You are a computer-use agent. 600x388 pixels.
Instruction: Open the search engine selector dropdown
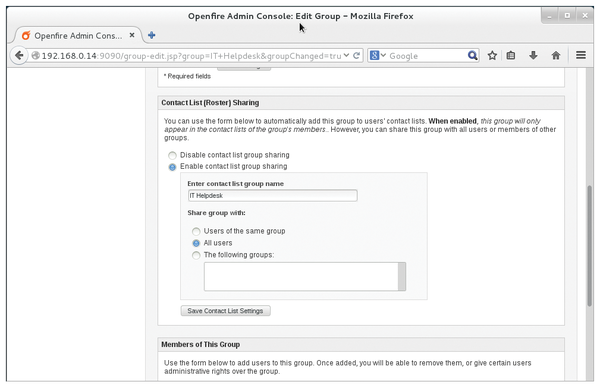[x=378, y=55]
